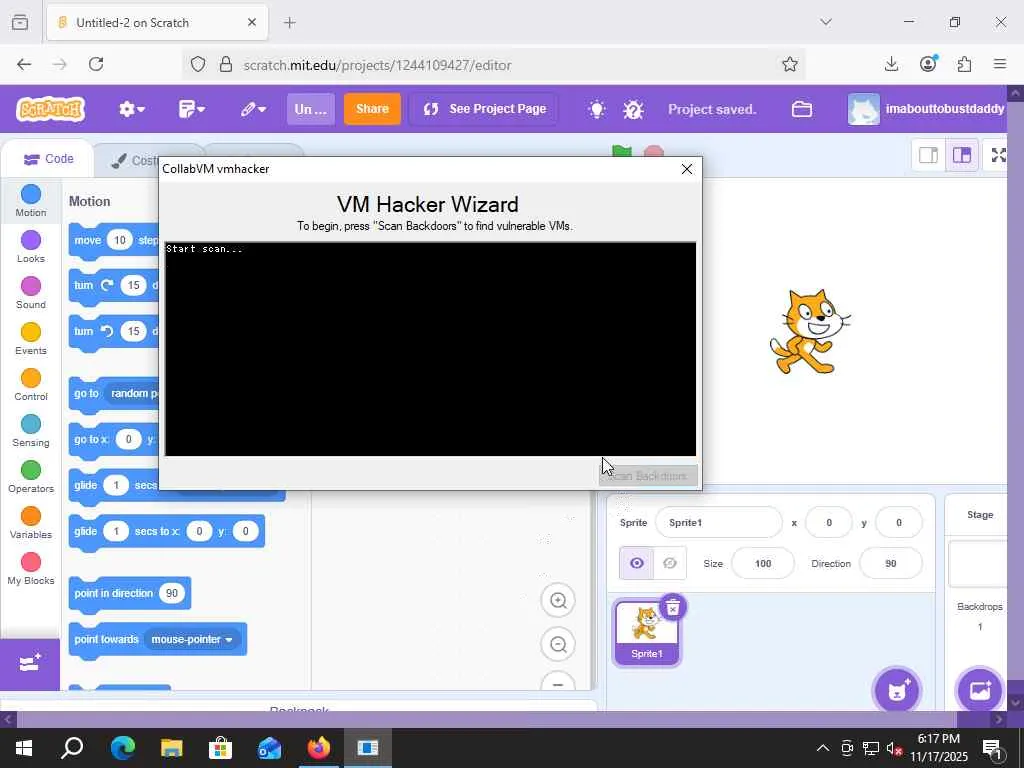Switch to large stage layout
The image size is (1024, 768).
tap(961, 155)
